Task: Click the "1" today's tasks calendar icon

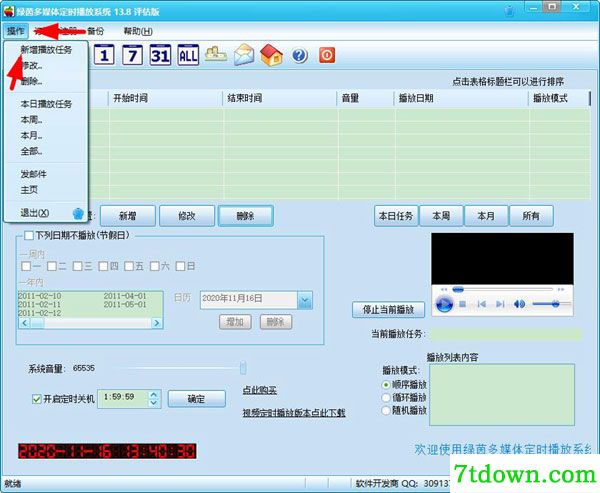Action: pyautogui.click(x=104, y=55)
